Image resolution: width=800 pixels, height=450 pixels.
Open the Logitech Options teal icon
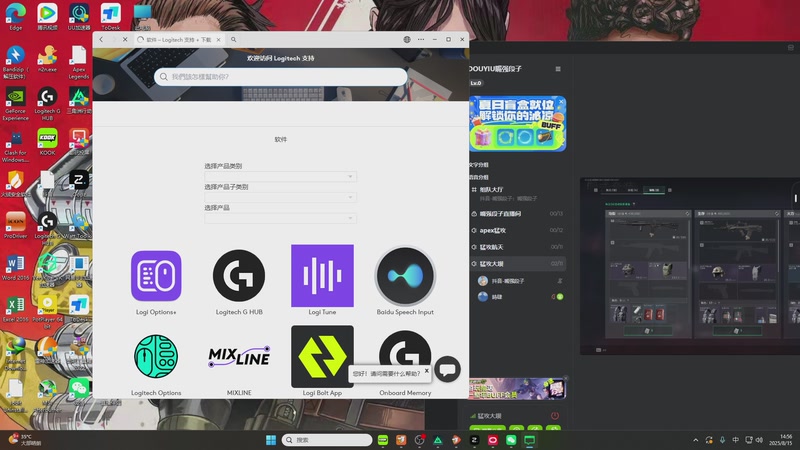click(x=156, y=357)
